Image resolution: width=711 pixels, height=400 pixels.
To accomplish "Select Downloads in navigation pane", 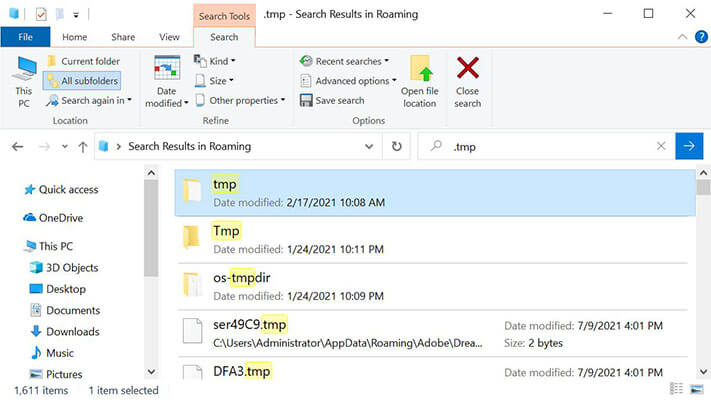I will click(x=72, y=331).
